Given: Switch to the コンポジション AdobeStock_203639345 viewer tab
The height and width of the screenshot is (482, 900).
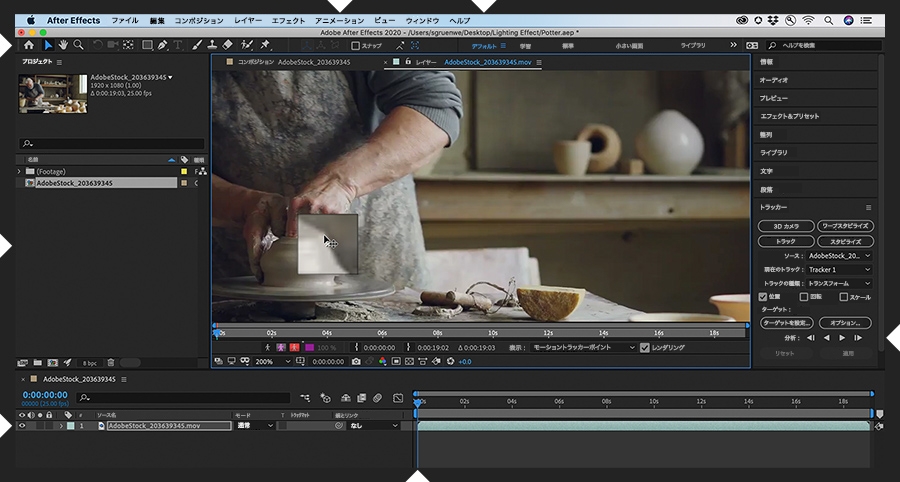Looking at the screenshot, I should (294, 62).
